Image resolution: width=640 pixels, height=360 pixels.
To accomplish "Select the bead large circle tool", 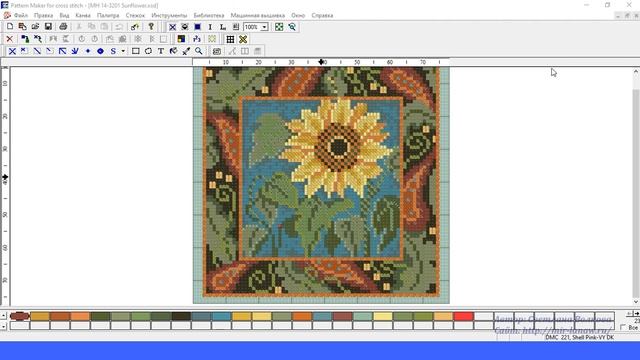I will [100, 51].
